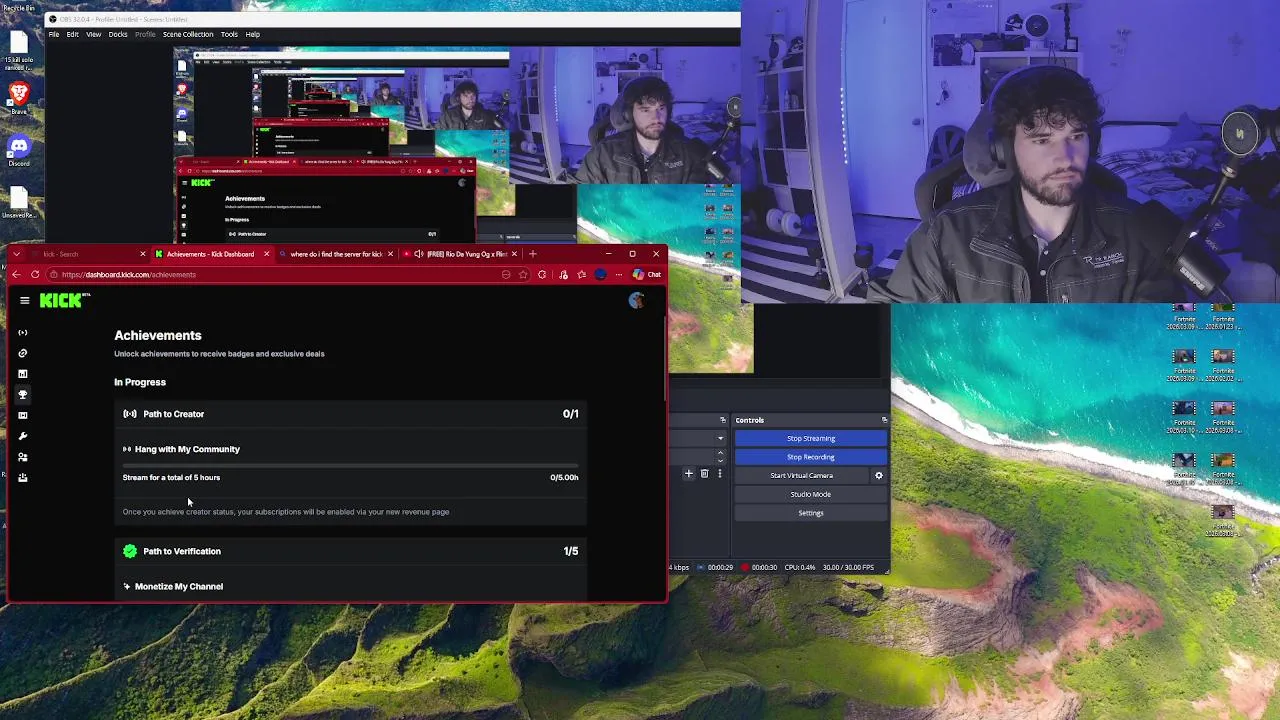Expand the Path to Creator achievement

[350, 414]
